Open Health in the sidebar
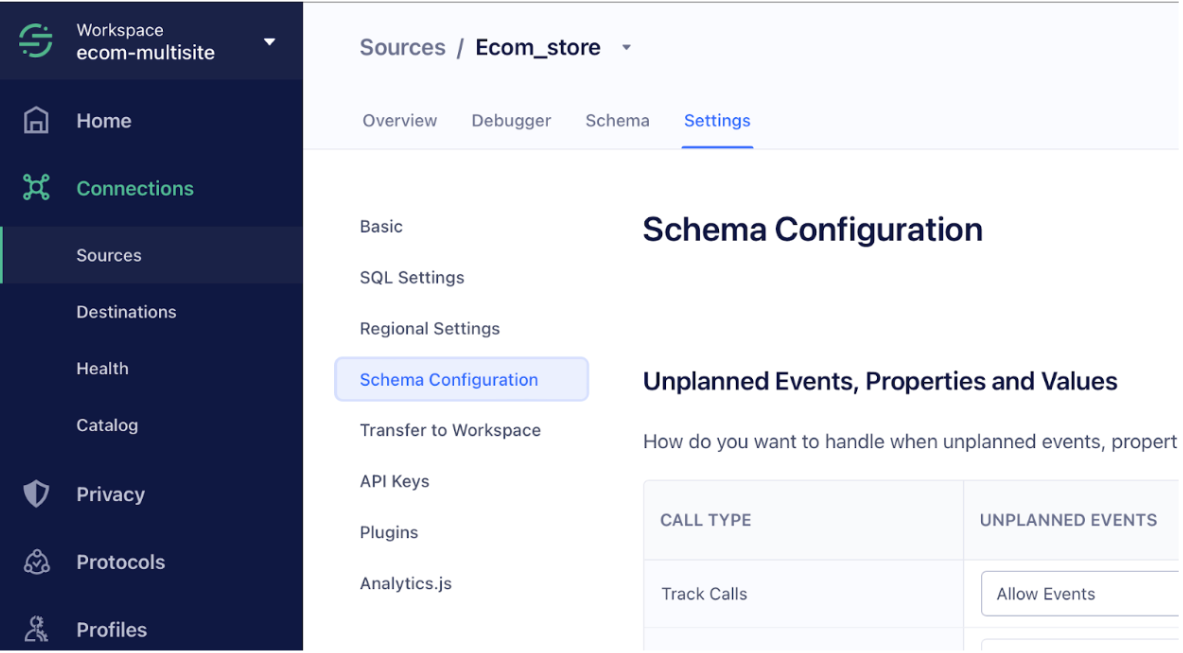Viewport: 1183px width, 653px height. (102, 368)
